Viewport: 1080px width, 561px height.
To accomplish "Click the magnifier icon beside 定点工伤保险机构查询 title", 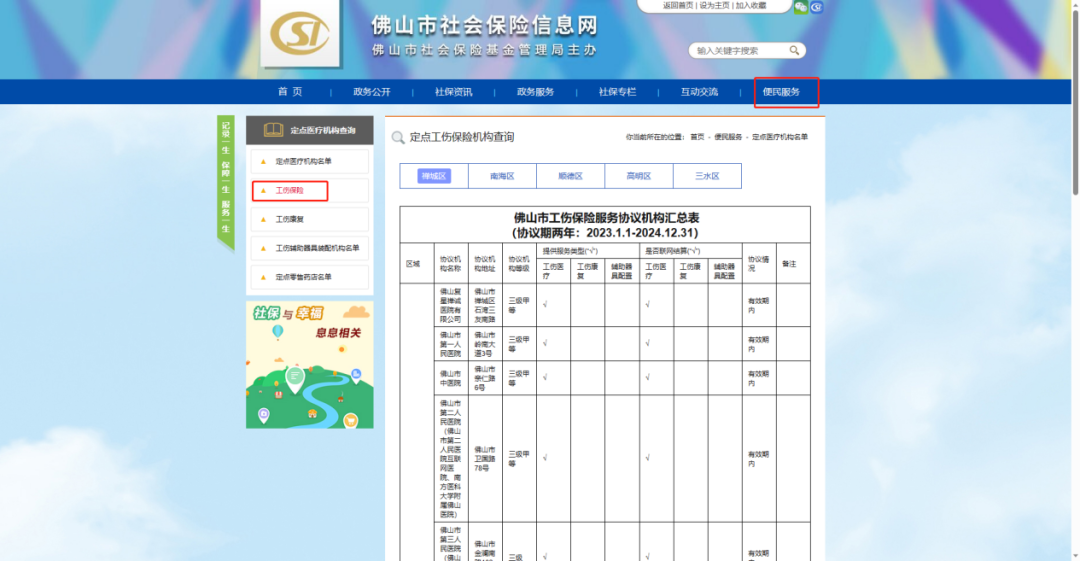I will point(398,137).
